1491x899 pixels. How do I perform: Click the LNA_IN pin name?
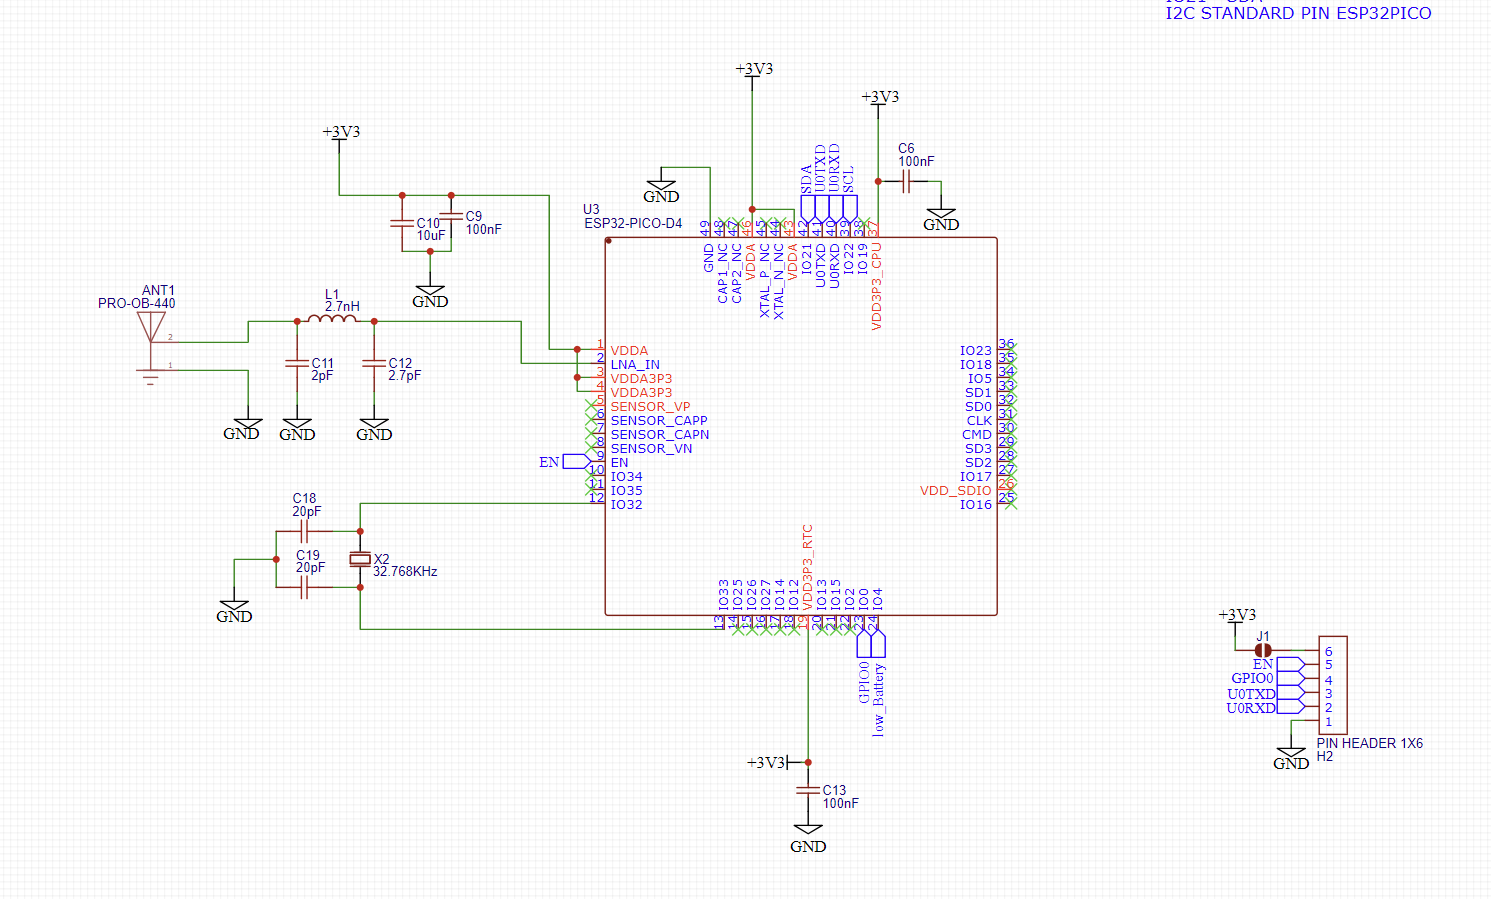click(x=635, y=365)
